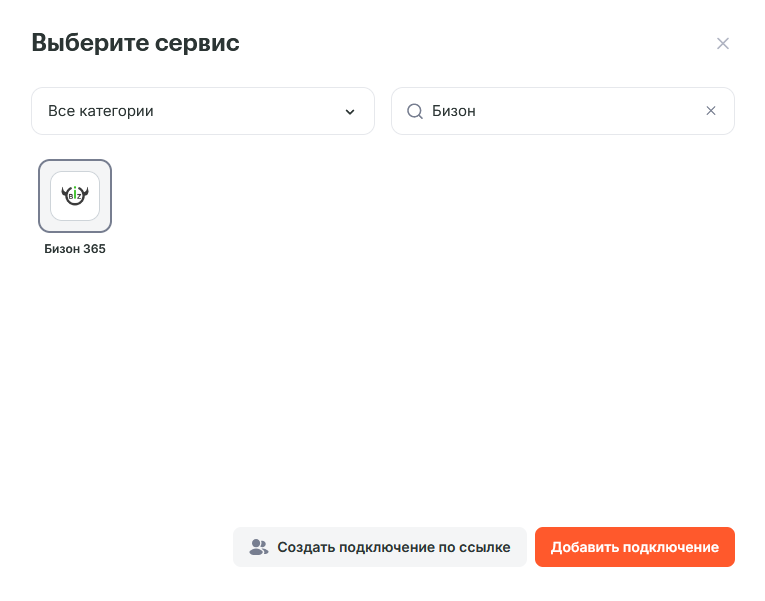Viewport: 765px width, 601px height.
Task: Open the Все категории dropdown
Action: tap(202, 111)
